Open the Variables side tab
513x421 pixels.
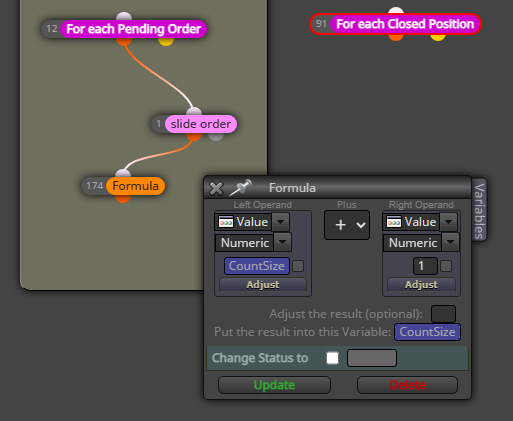[x=479, y=211]
